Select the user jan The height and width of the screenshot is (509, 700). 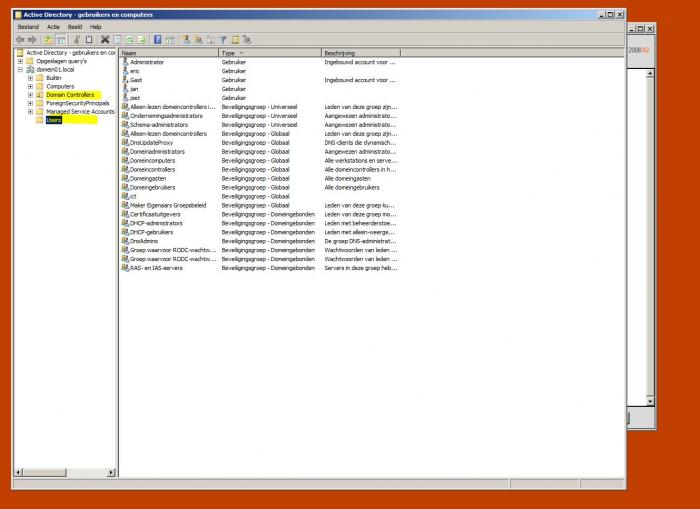click(259, 89)
